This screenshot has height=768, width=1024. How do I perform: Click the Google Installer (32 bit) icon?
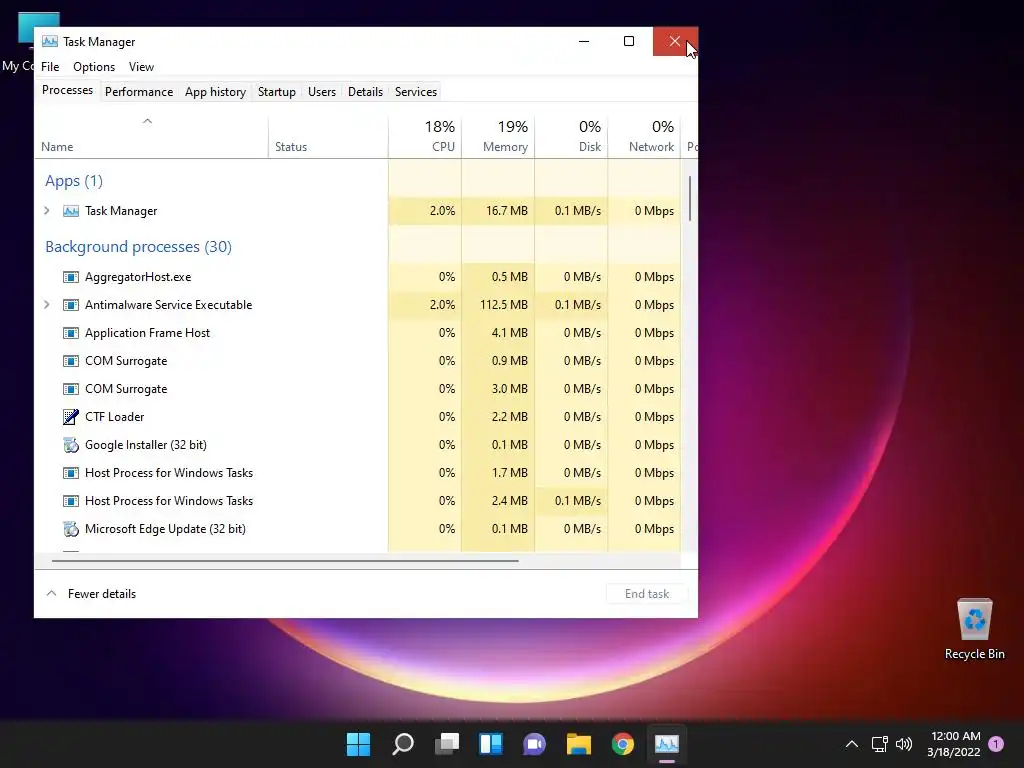tap(71, 445)
